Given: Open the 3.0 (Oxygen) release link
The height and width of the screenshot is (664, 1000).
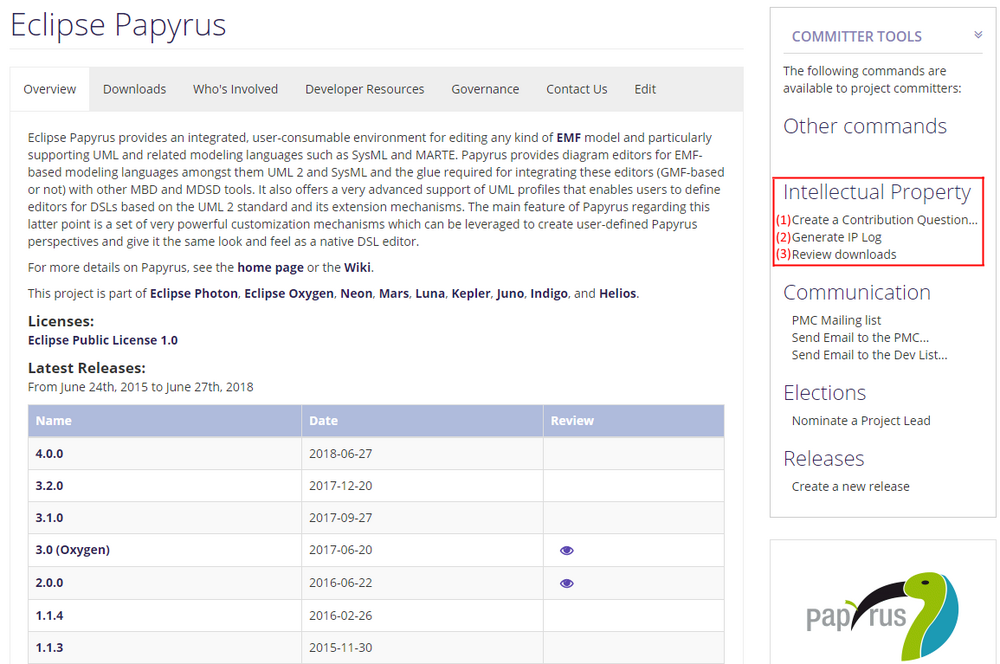Looking at the screenshot, I should [x=73, y=550].
